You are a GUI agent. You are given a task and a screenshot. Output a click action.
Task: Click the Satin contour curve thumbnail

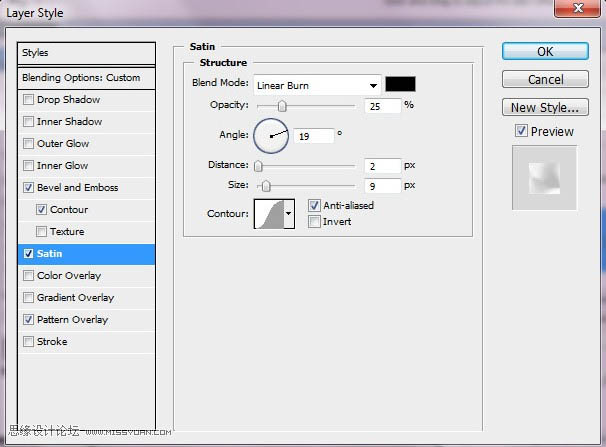click(269, 214)
